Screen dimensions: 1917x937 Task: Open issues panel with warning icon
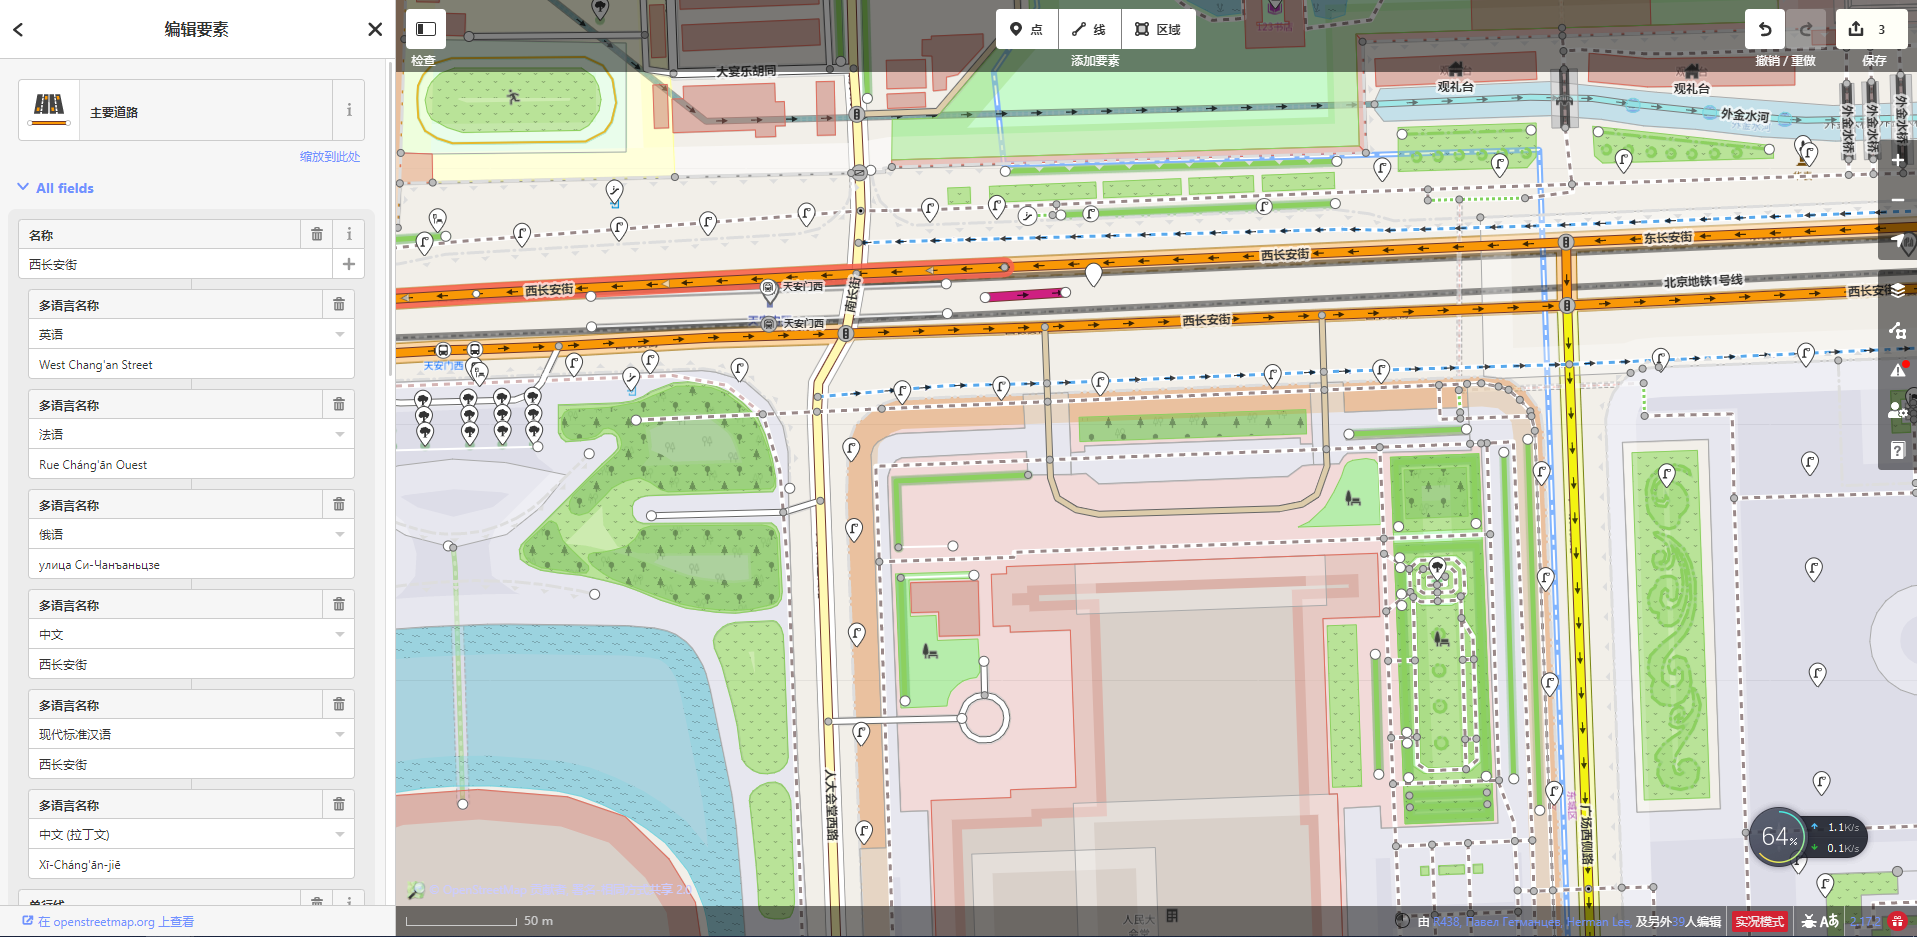point(1898,370)
